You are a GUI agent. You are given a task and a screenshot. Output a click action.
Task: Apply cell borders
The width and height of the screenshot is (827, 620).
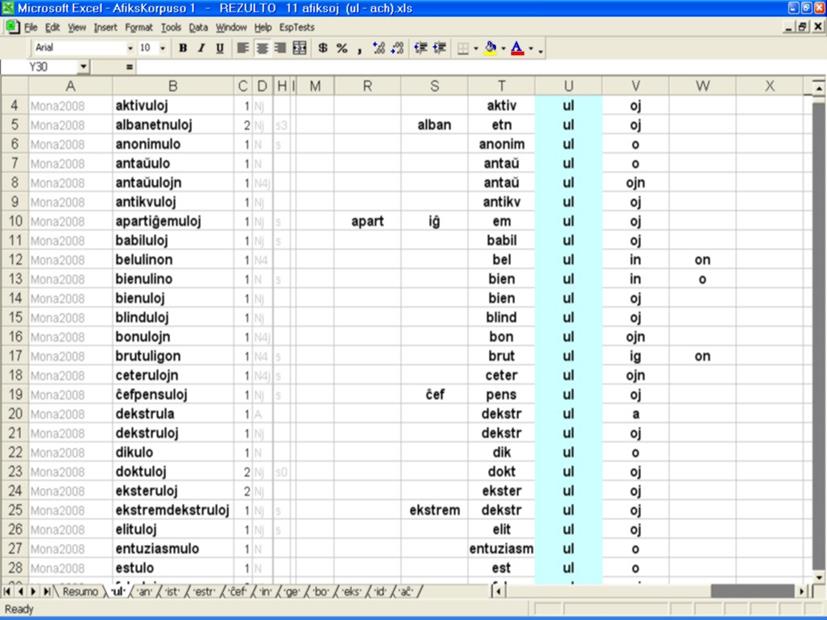[x=463, y=49]
